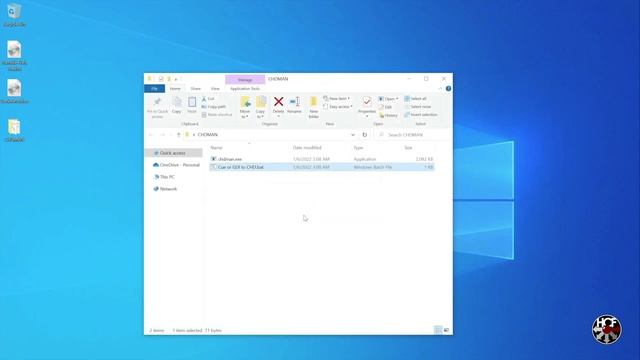Click Select all in the Select group

415,99
